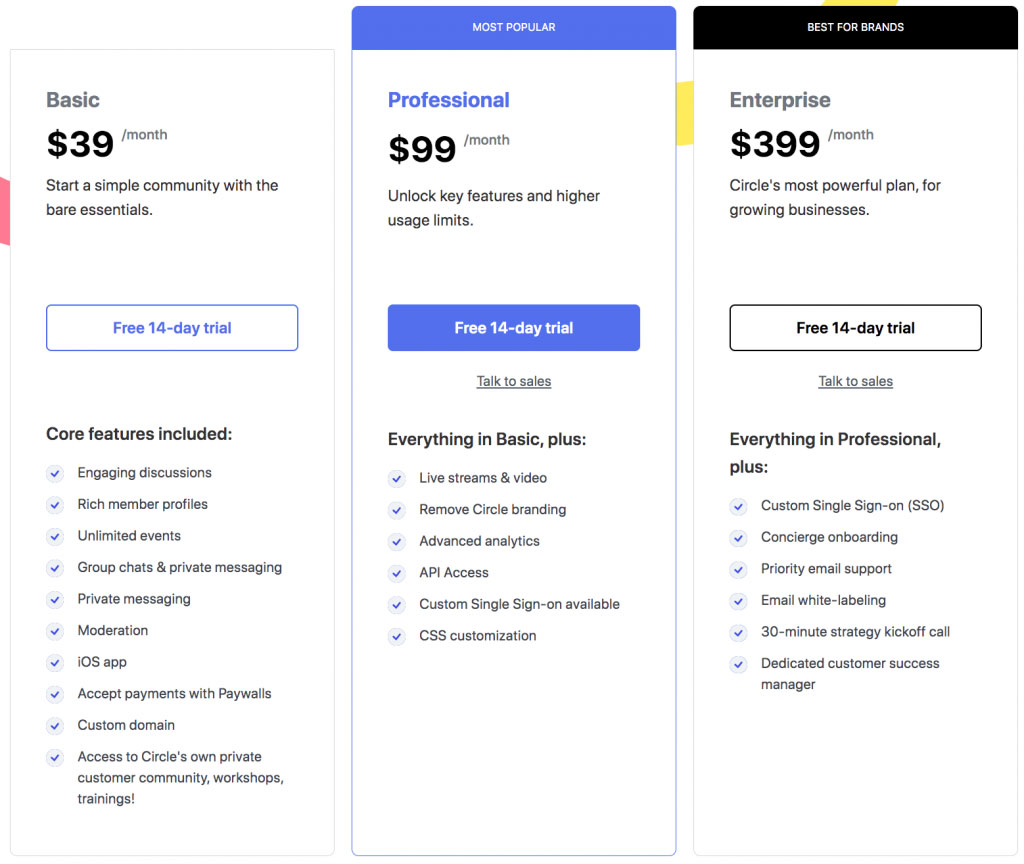Click the checkmark next to API Access

(396, 573)
